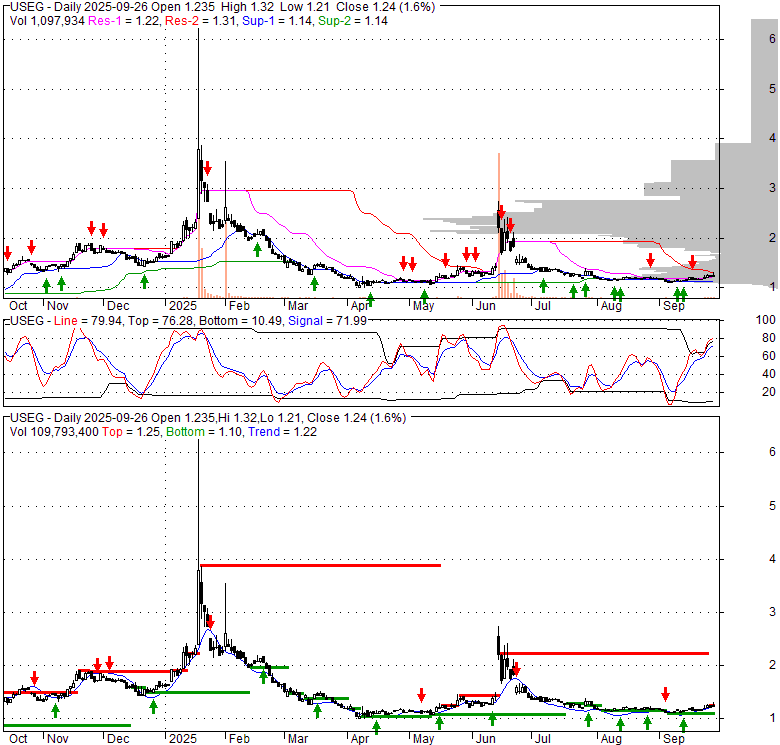Click the Jul label under lower price chart
The width and height of the screenshot is (780, 745).
(542, 739)
